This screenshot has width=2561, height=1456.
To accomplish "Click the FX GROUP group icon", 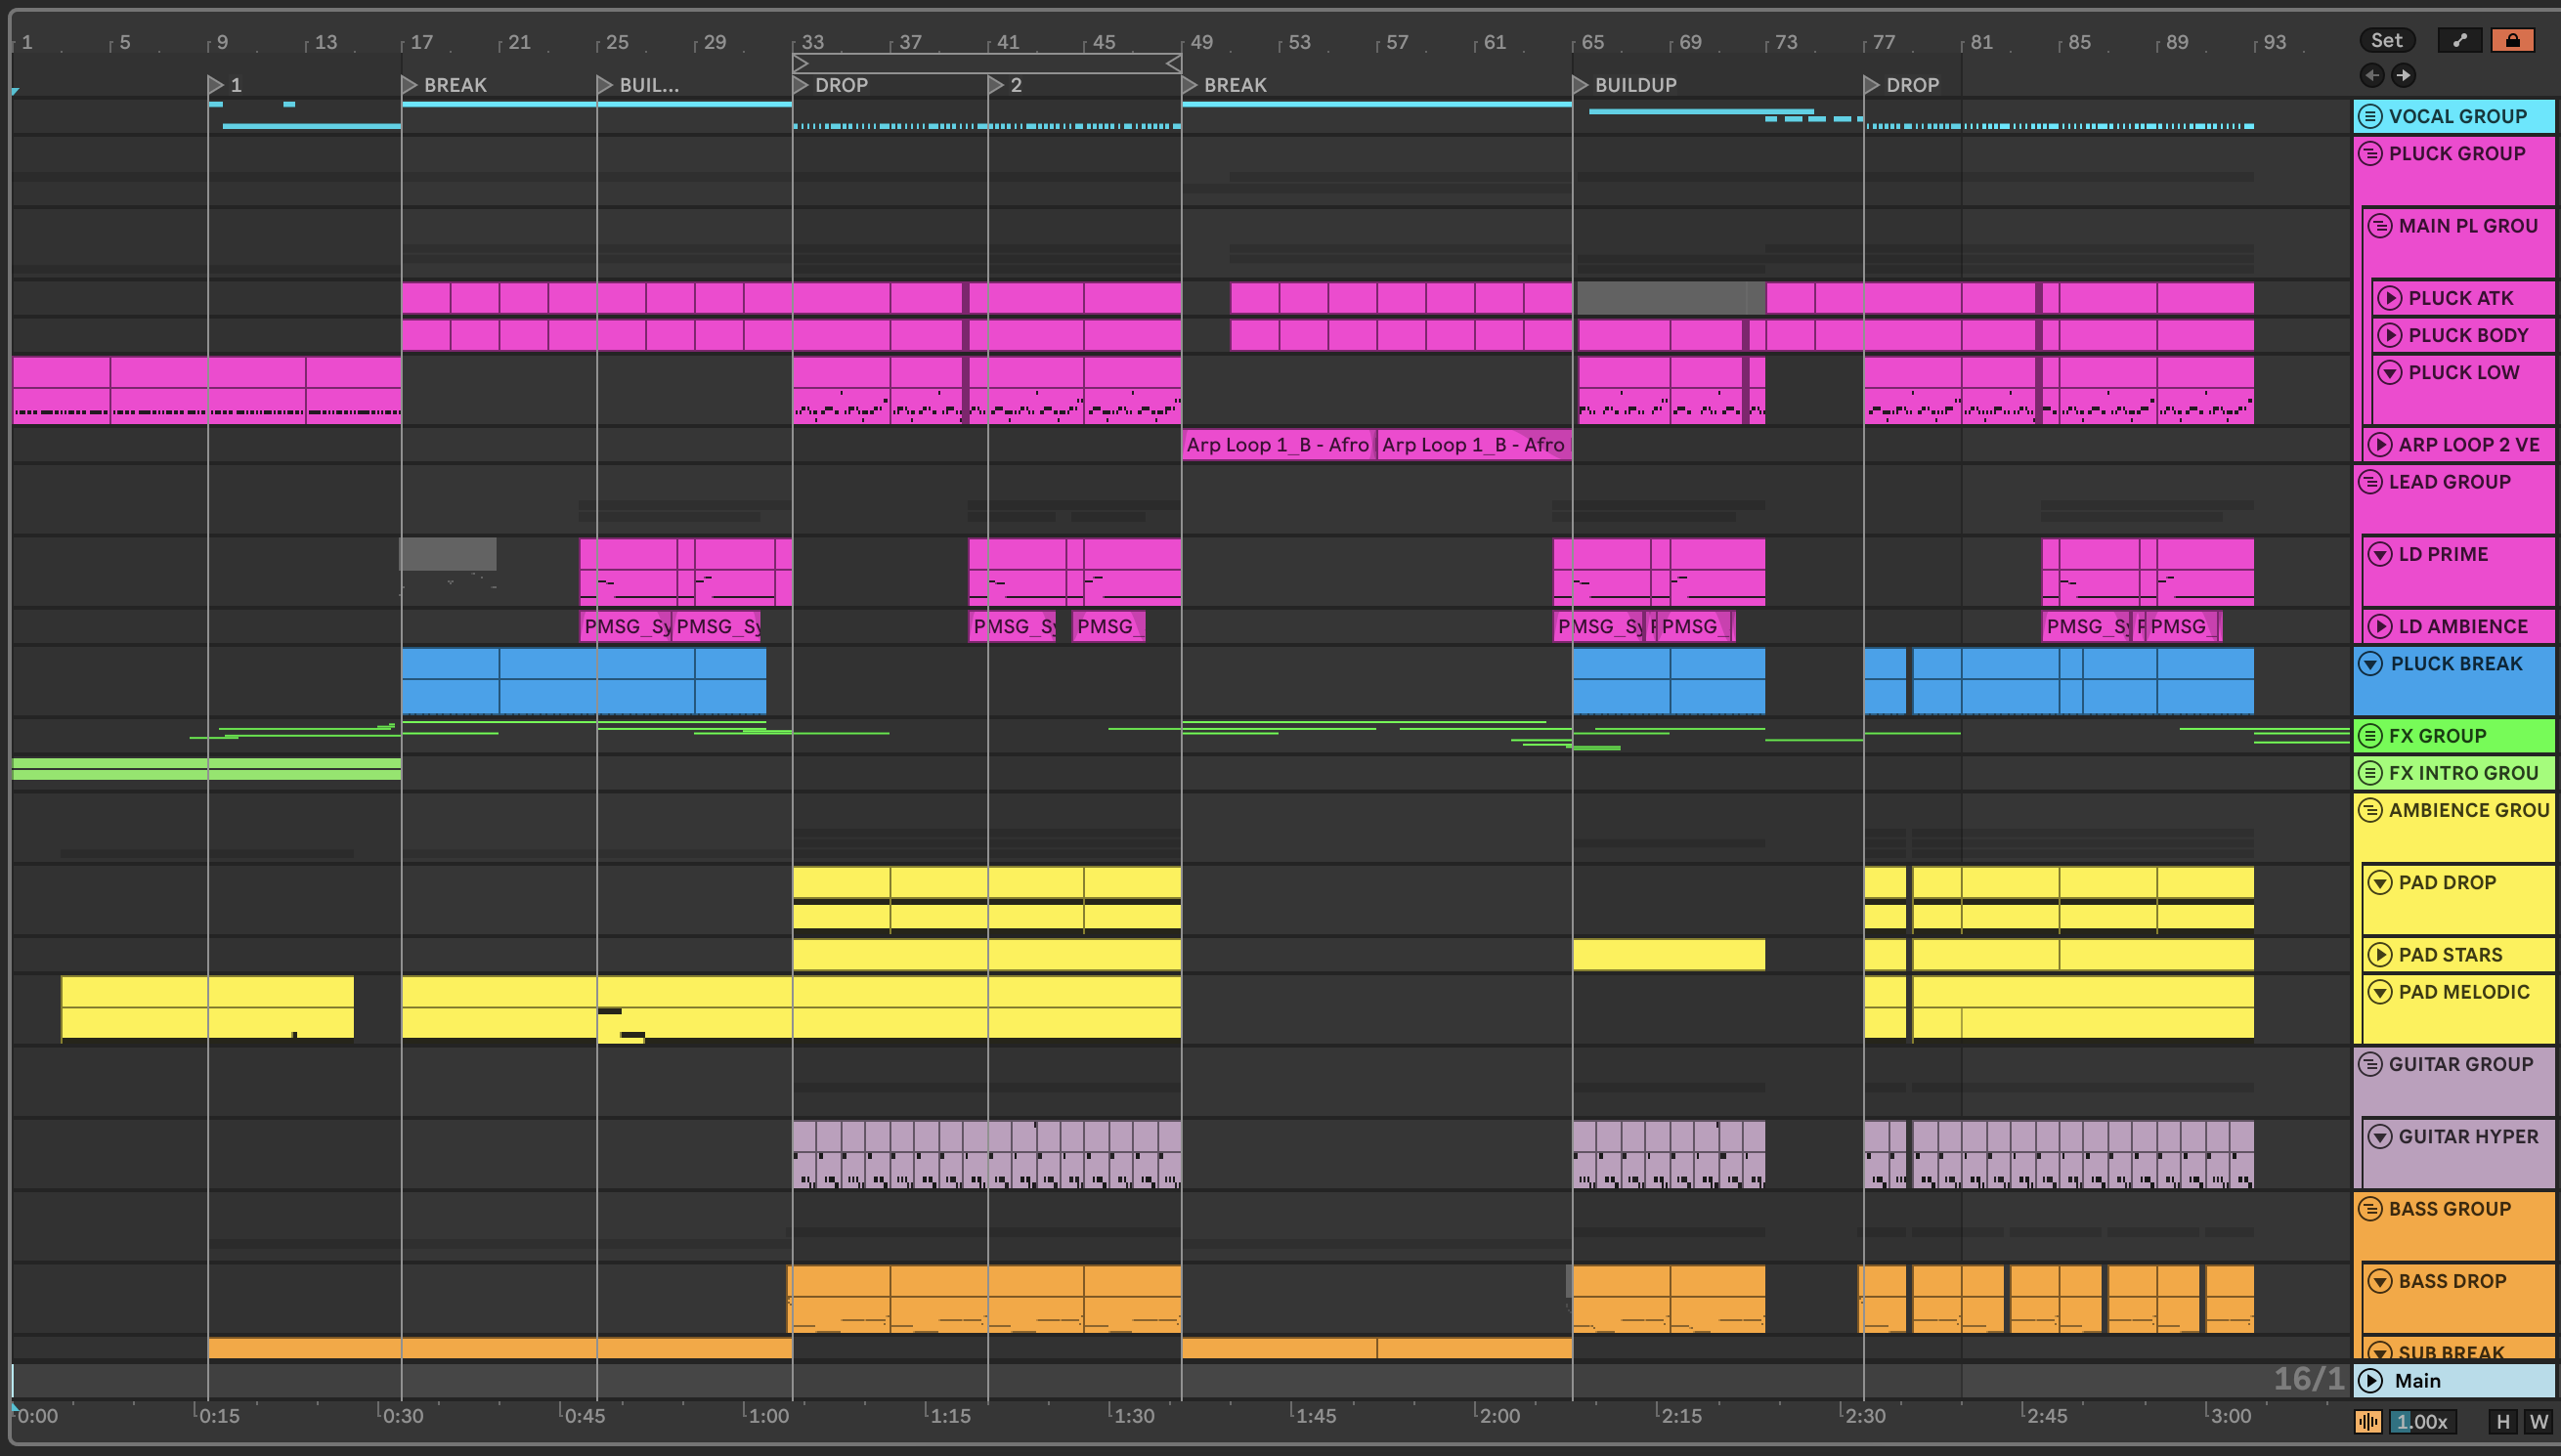I will click(x=2369, y=736).
